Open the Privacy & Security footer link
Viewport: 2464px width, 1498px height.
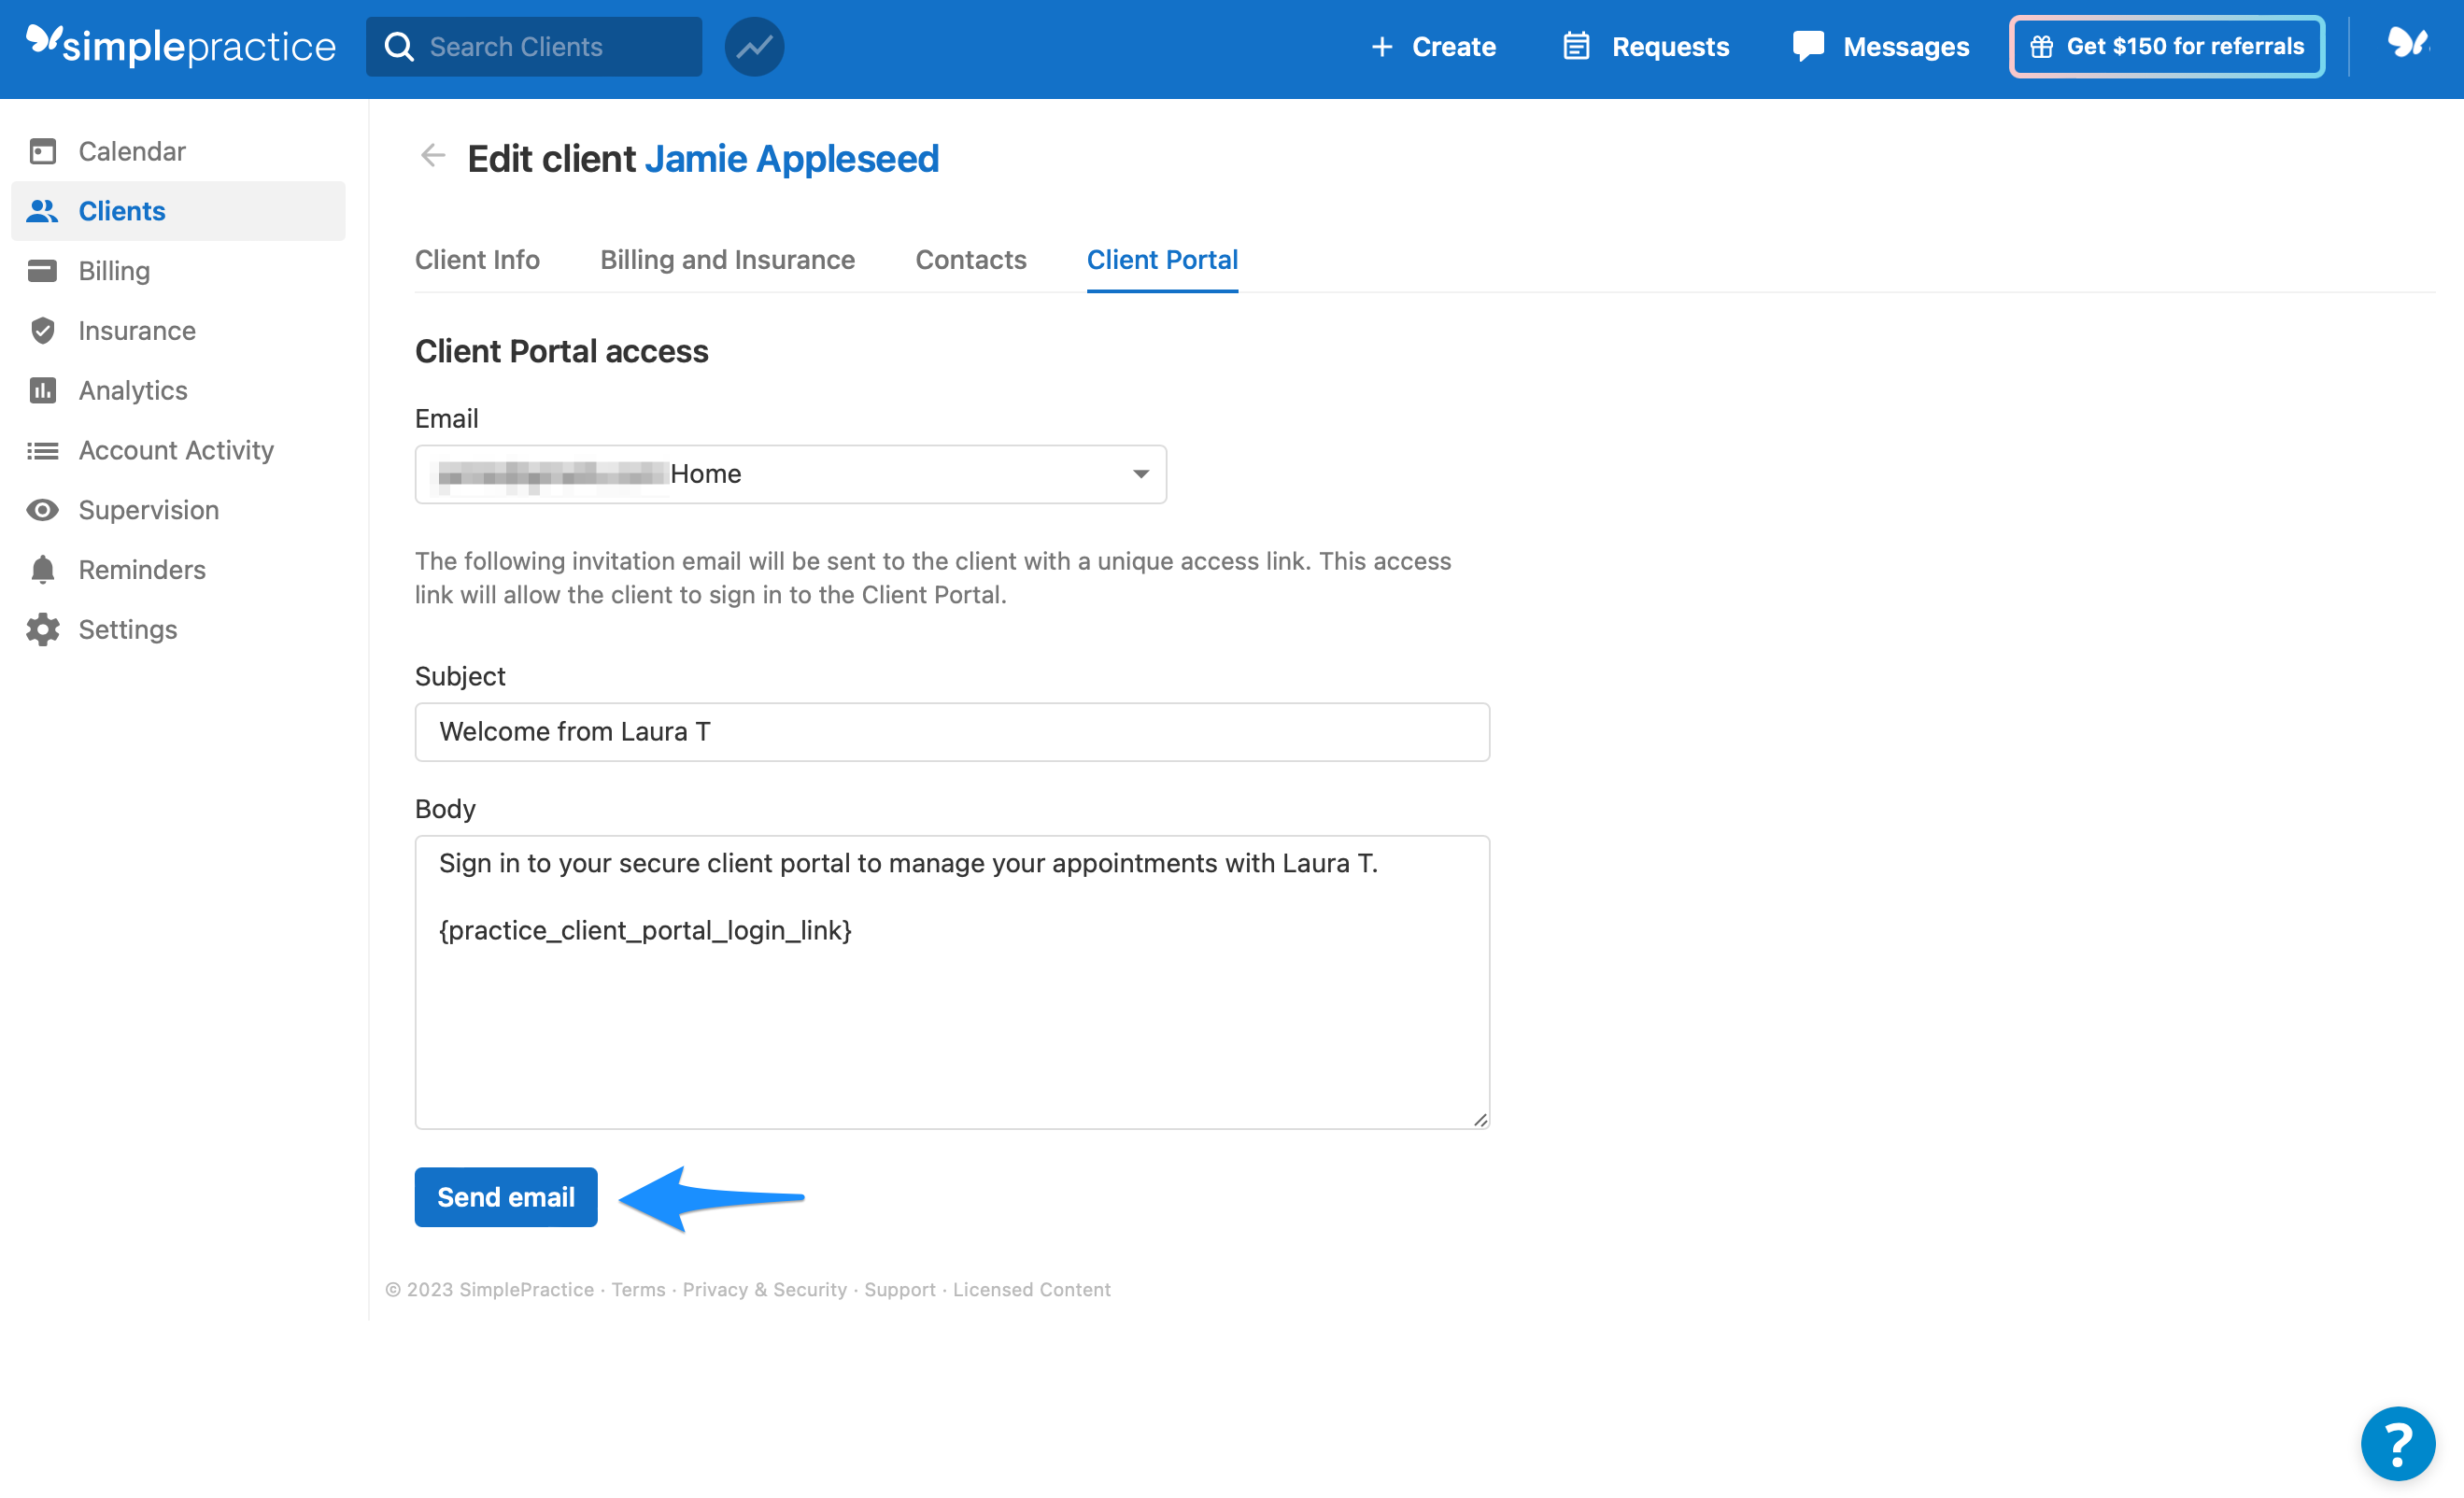(764, 1289)
